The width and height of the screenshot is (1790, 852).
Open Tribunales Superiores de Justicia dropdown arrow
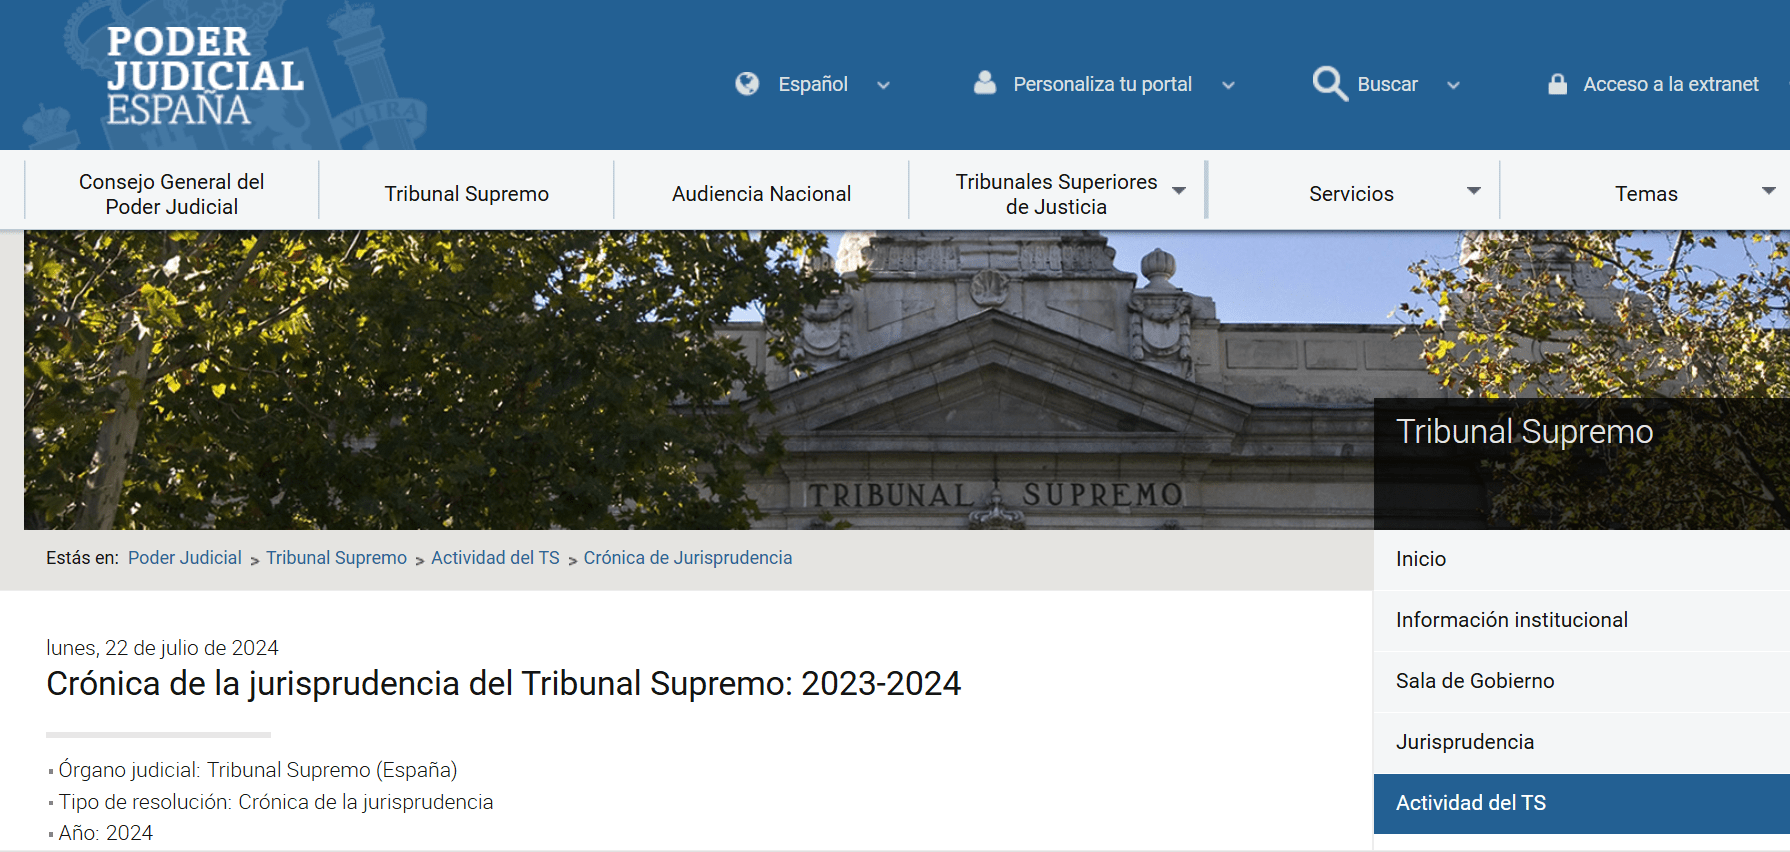click(x=1179, y=191)
